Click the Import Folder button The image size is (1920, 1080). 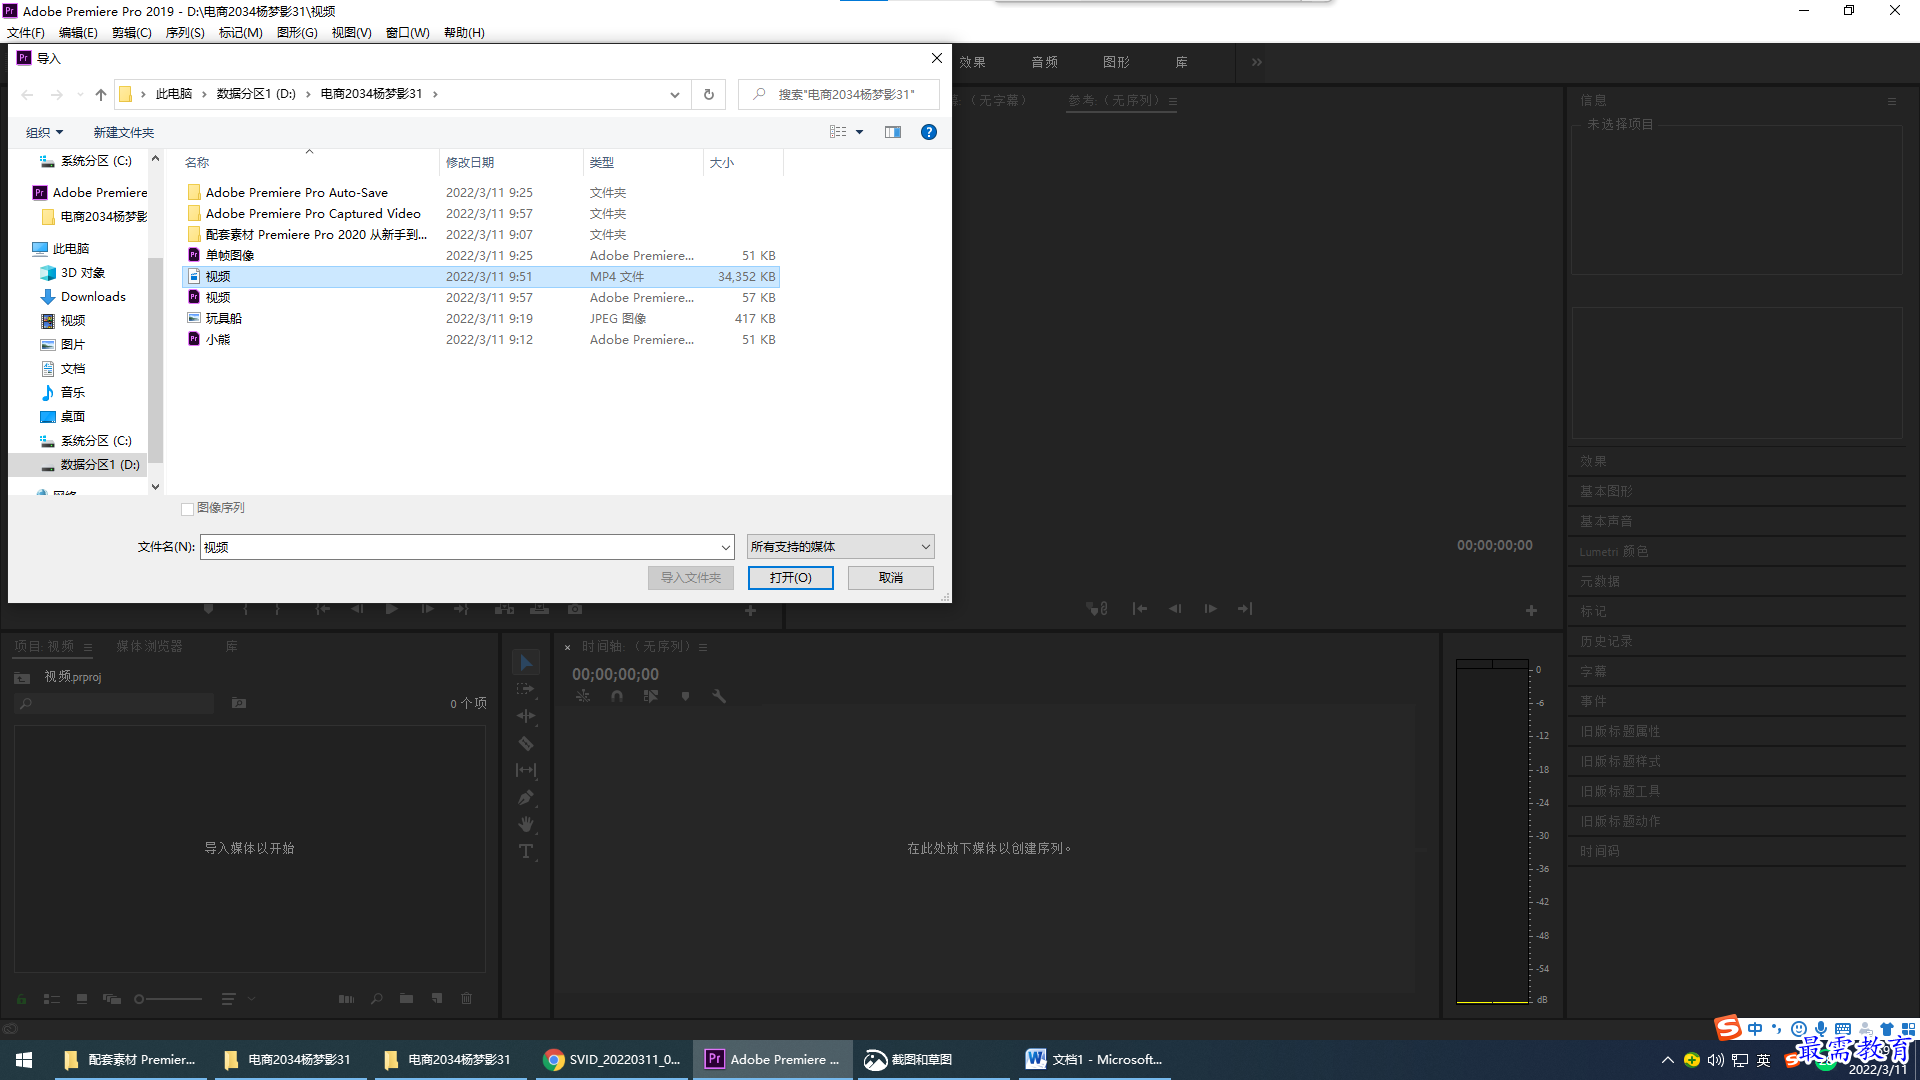(690, 578)
